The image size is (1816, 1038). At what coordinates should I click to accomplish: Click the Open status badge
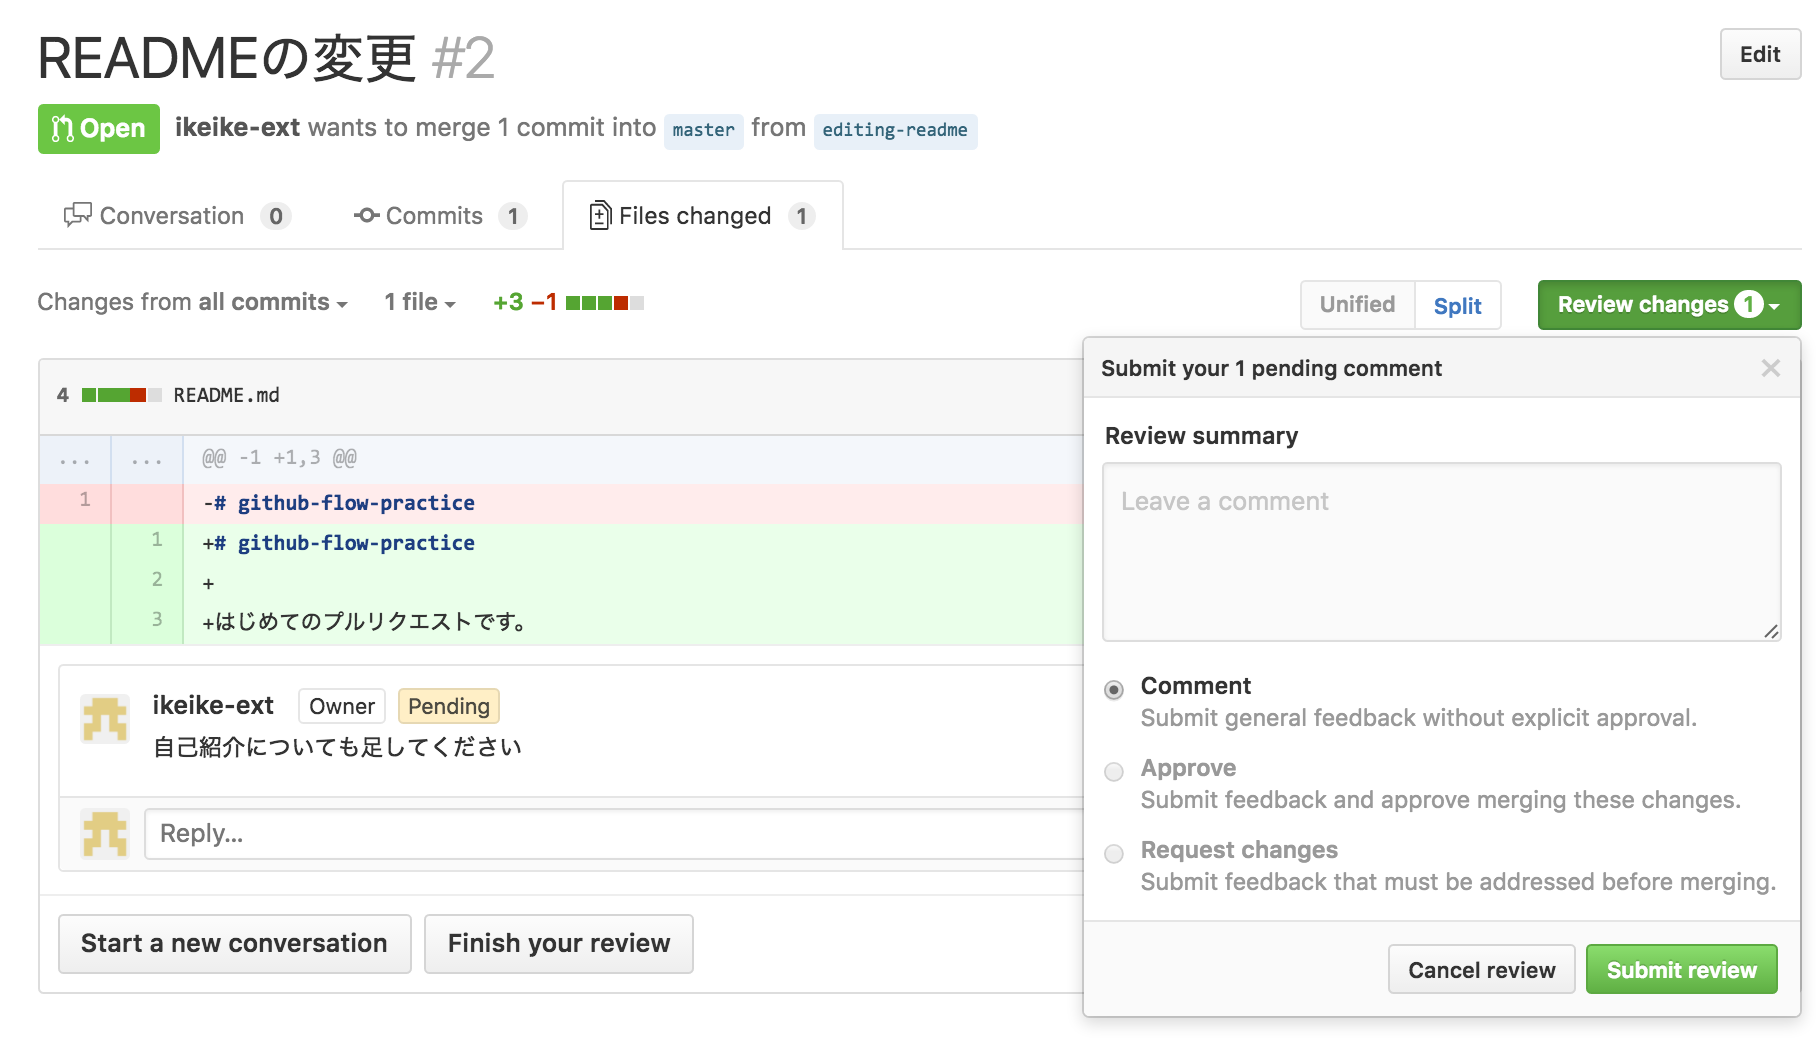click(x=99, y=129)
